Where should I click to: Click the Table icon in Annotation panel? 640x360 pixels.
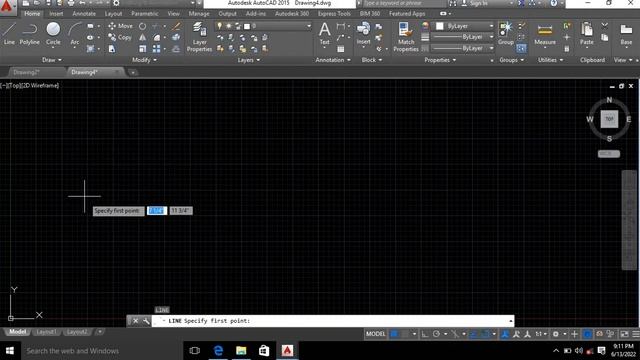coord(340,49)
